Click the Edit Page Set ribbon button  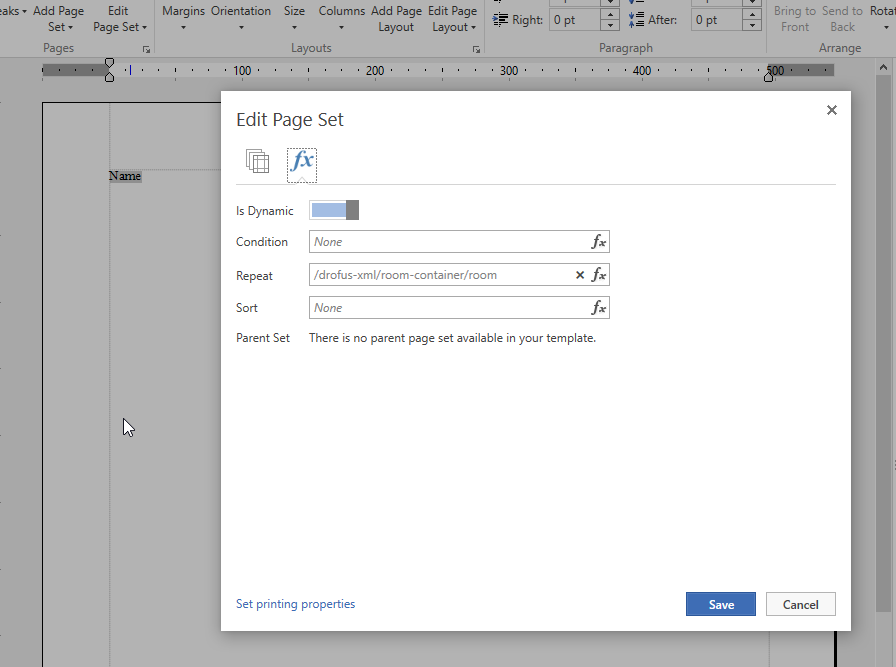119,18
